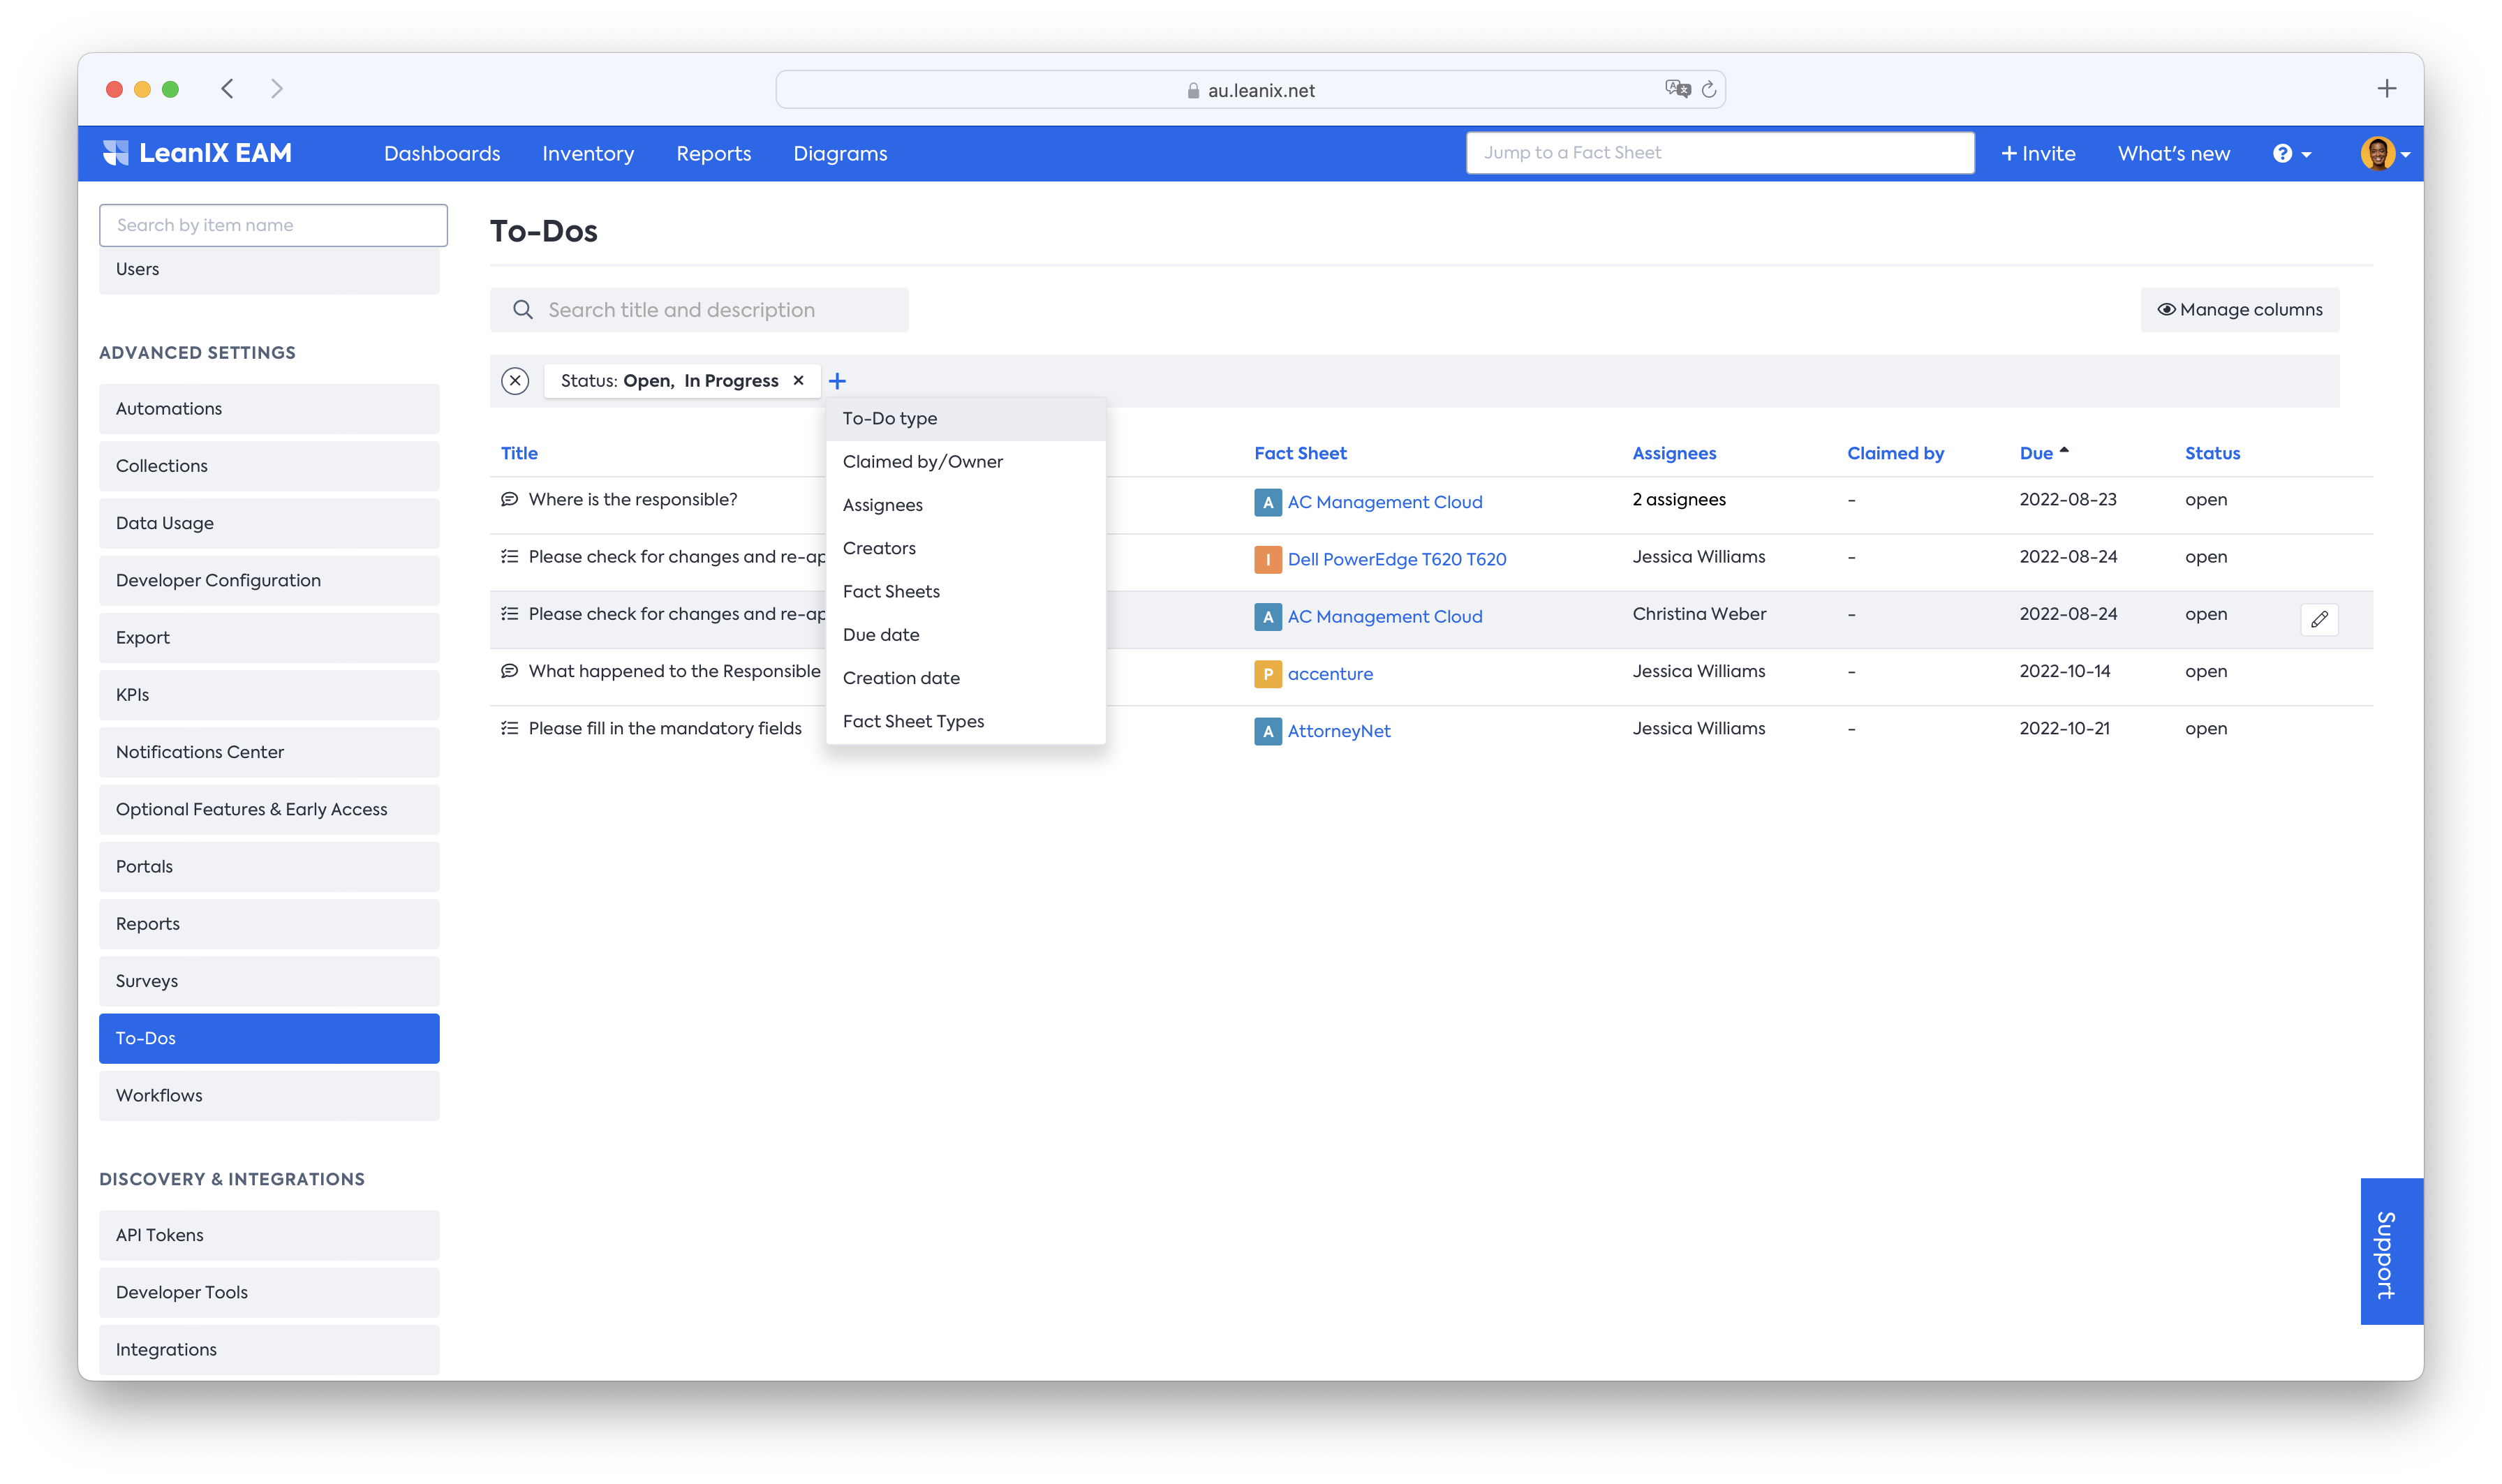Remove the Status filter chip

click(798, 380)
